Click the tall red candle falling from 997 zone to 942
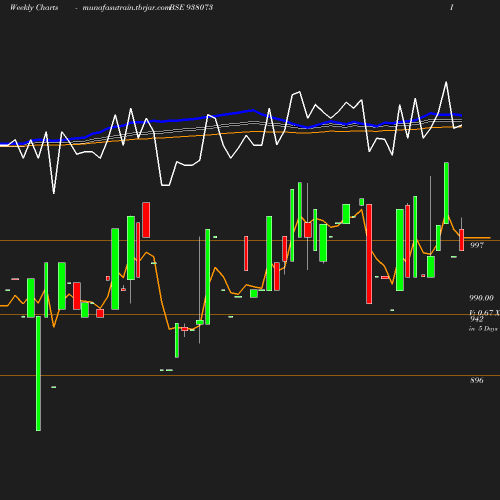Screen dimensions: 500x500 coord(369,254)
